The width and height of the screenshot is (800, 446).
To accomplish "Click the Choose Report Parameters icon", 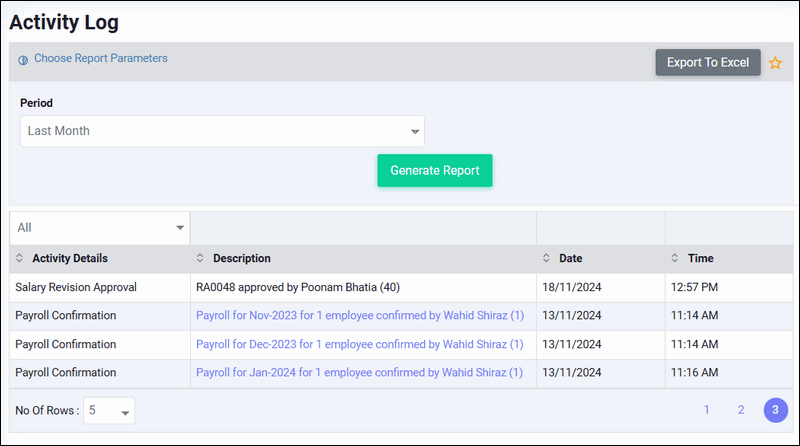I will tap(23, 60).
